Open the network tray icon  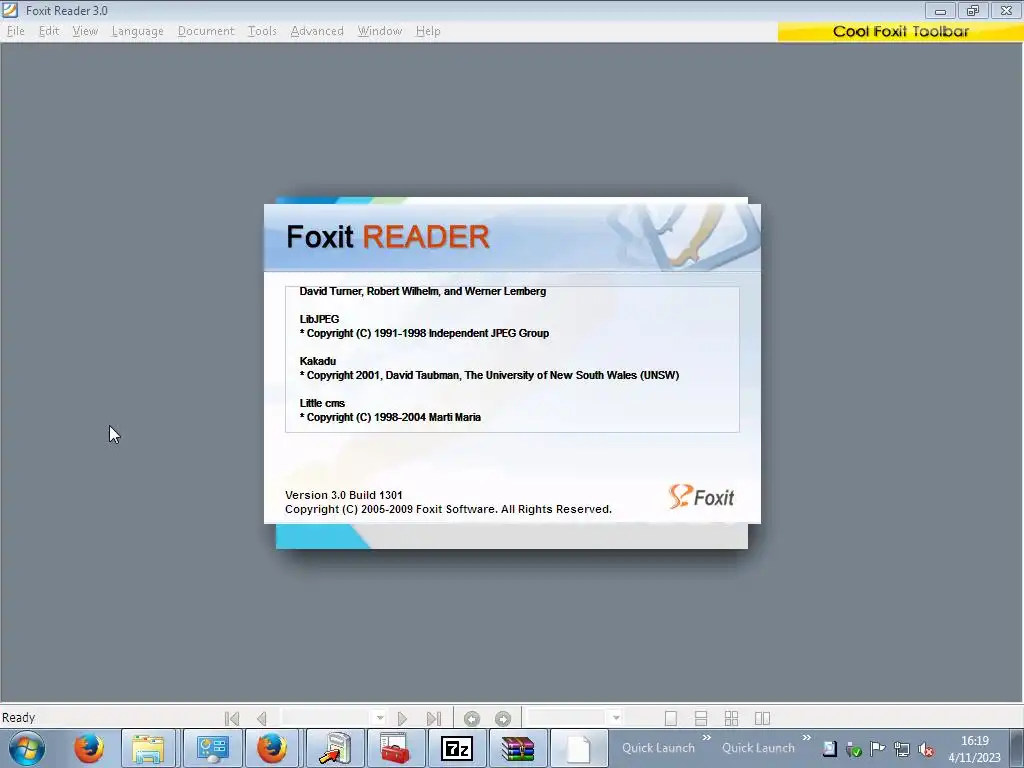901,749
